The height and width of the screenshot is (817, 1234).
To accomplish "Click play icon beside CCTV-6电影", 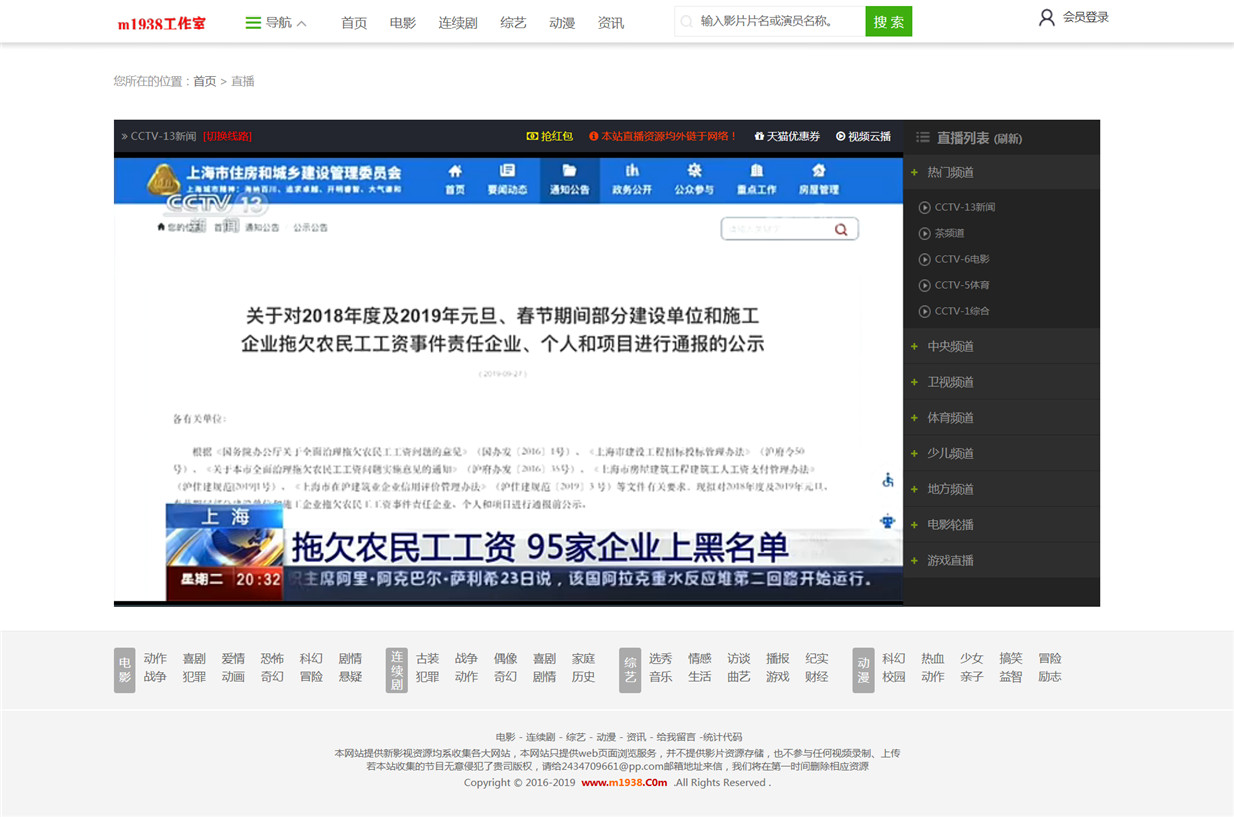I will (924, 259).
